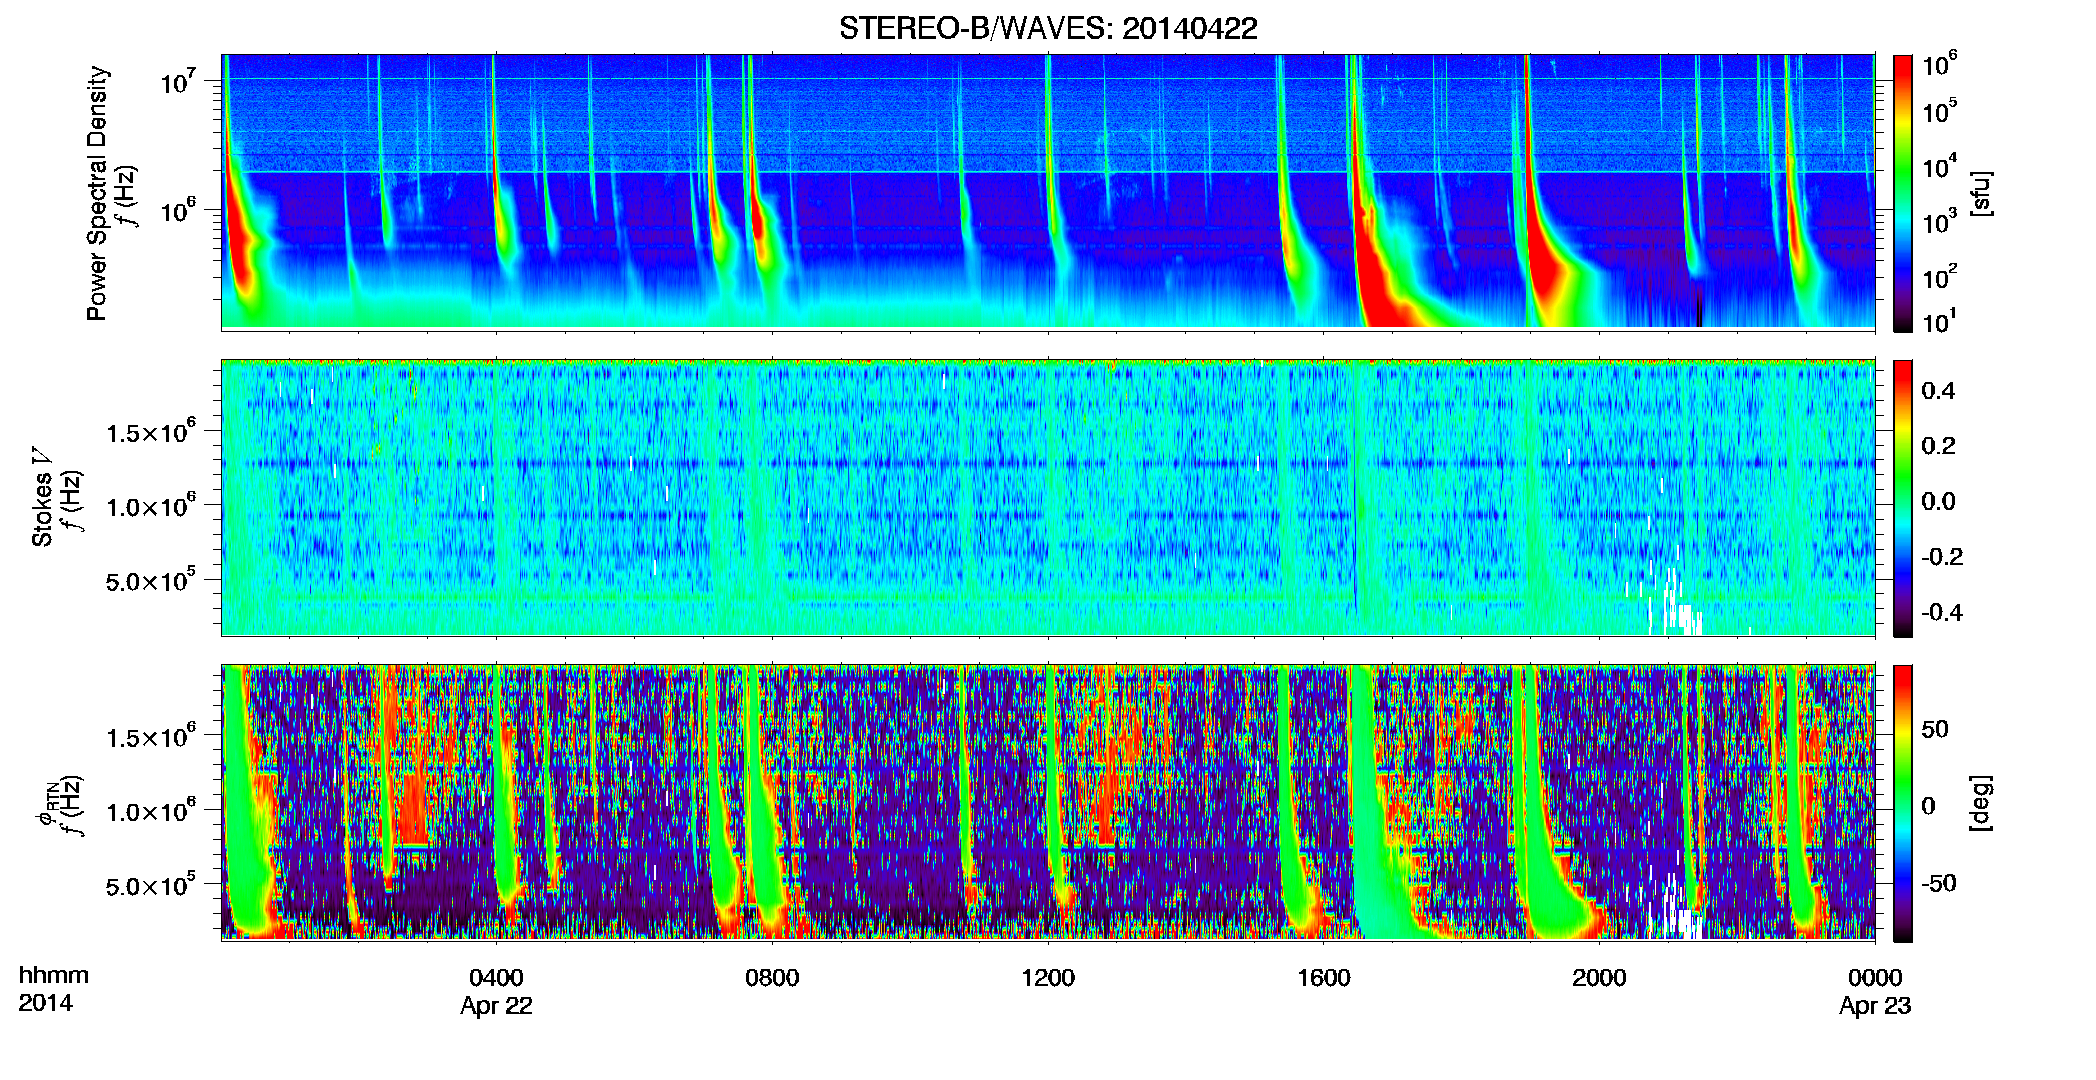
Task: Click the top panel sfu color bar
Action: [x=1903, y=193]
